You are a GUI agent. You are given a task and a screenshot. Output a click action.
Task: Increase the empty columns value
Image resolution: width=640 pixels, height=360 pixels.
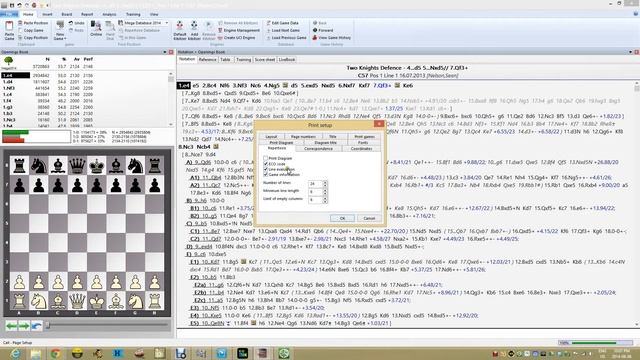point(325,198)
